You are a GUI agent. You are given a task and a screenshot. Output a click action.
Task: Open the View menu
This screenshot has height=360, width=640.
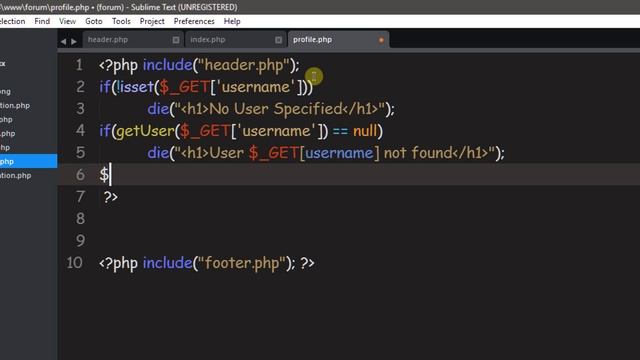(x=67, y=21)
